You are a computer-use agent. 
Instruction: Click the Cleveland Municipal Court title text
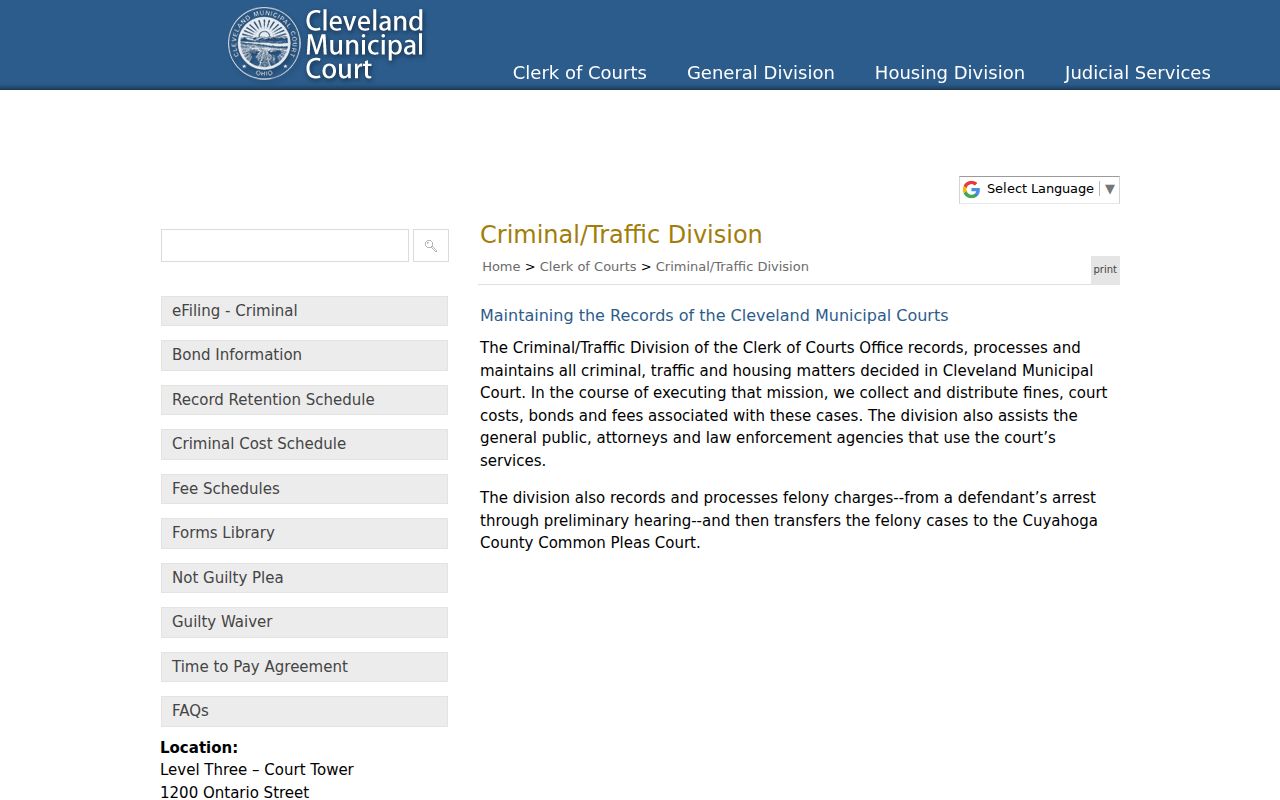pyautogui.click(x=364, y=44)
